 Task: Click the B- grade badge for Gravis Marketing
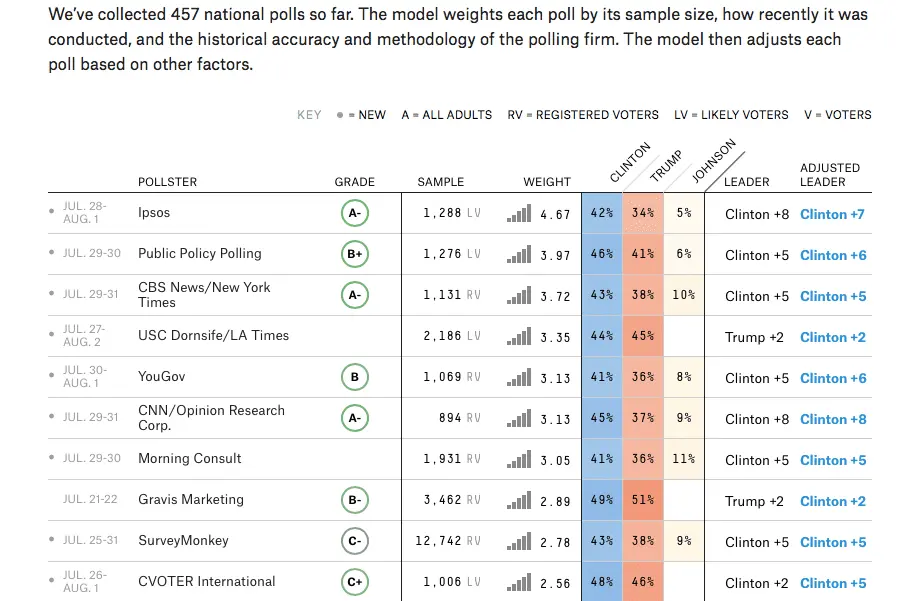[x=354, y=501]
